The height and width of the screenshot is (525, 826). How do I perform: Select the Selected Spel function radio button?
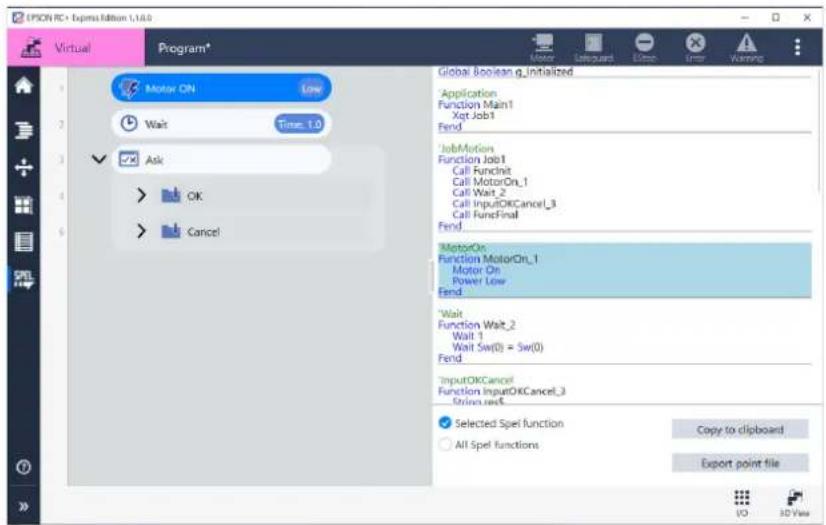[445, 423]
